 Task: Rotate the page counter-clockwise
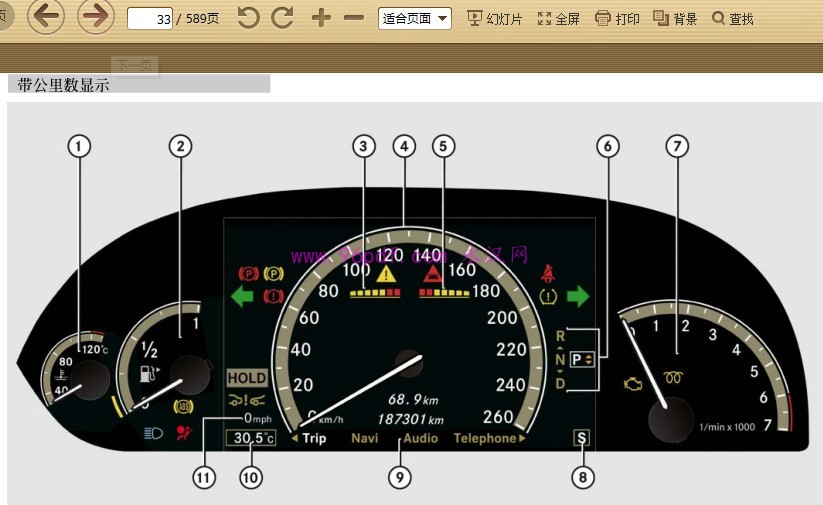[248, 18]
